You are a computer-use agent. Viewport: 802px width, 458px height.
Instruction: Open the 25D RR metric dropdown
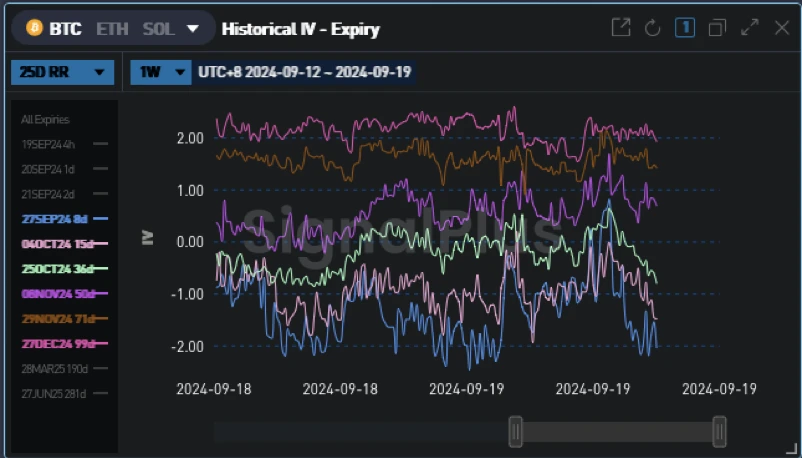click(62, 72)
